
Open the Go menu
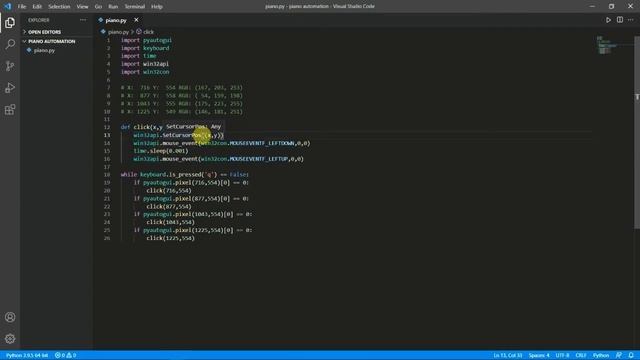[98, 7]
